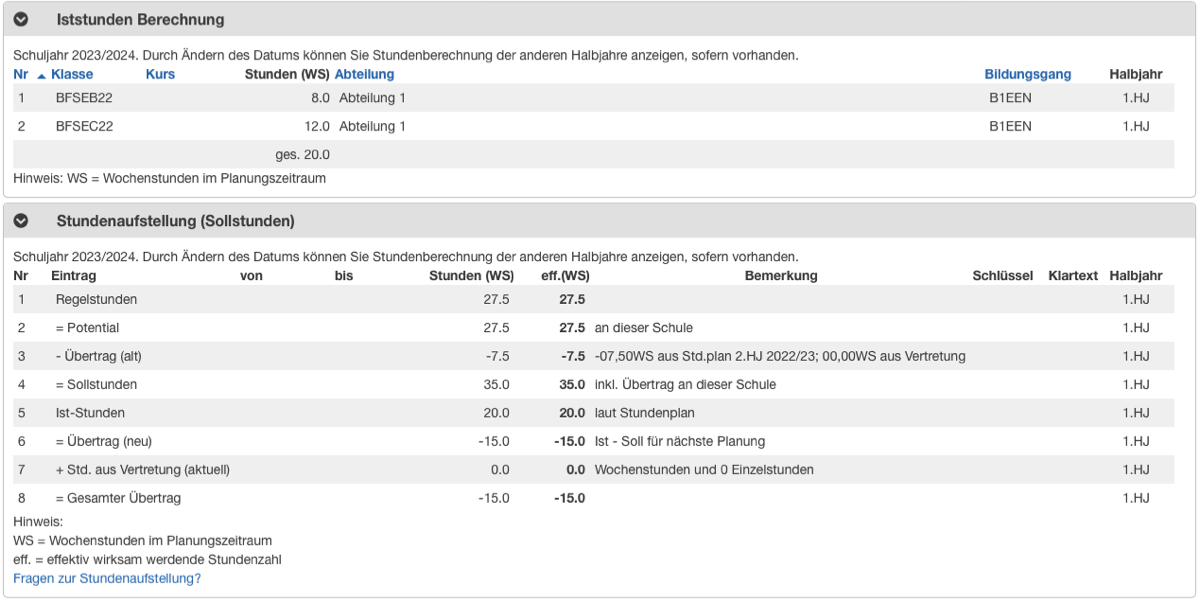Toggle the Nr column sort arrow
Screen dimensions: 1200x602
pos(41,75)
